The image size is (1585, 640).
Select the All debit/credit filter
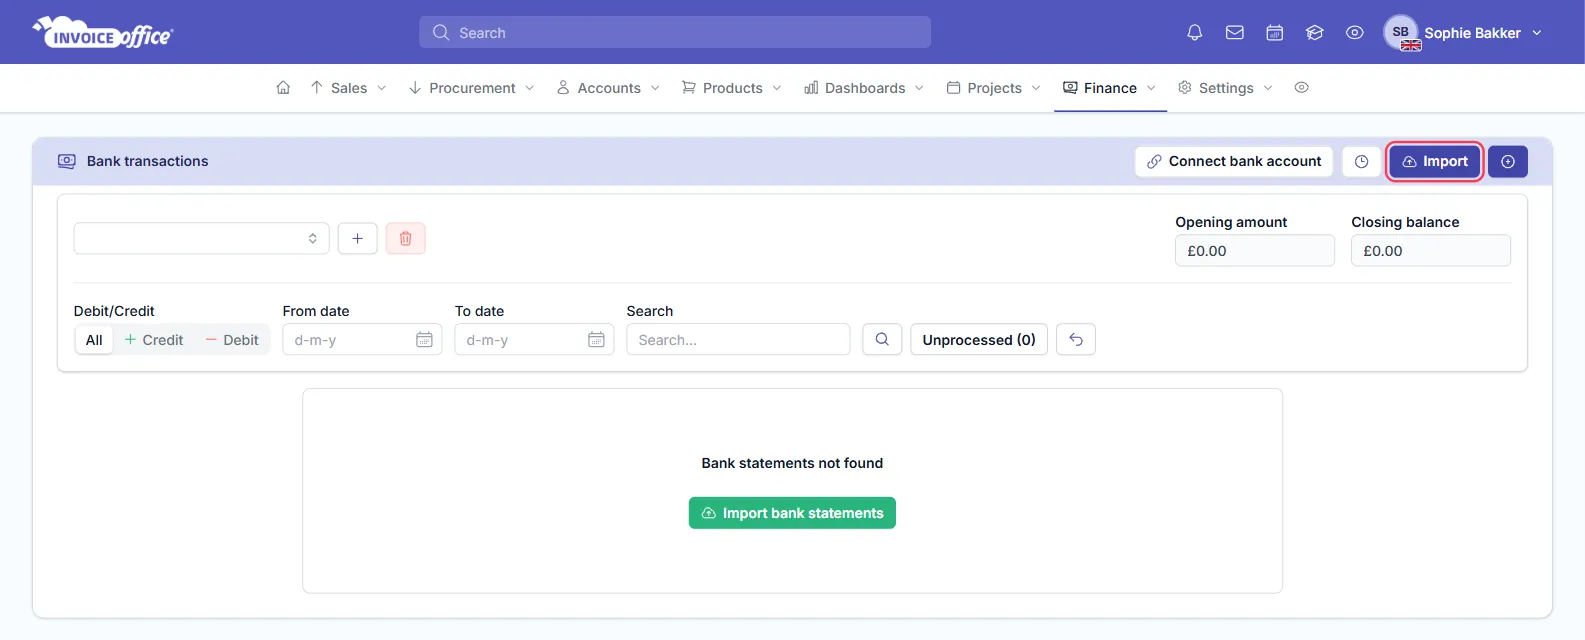[94, 340]
